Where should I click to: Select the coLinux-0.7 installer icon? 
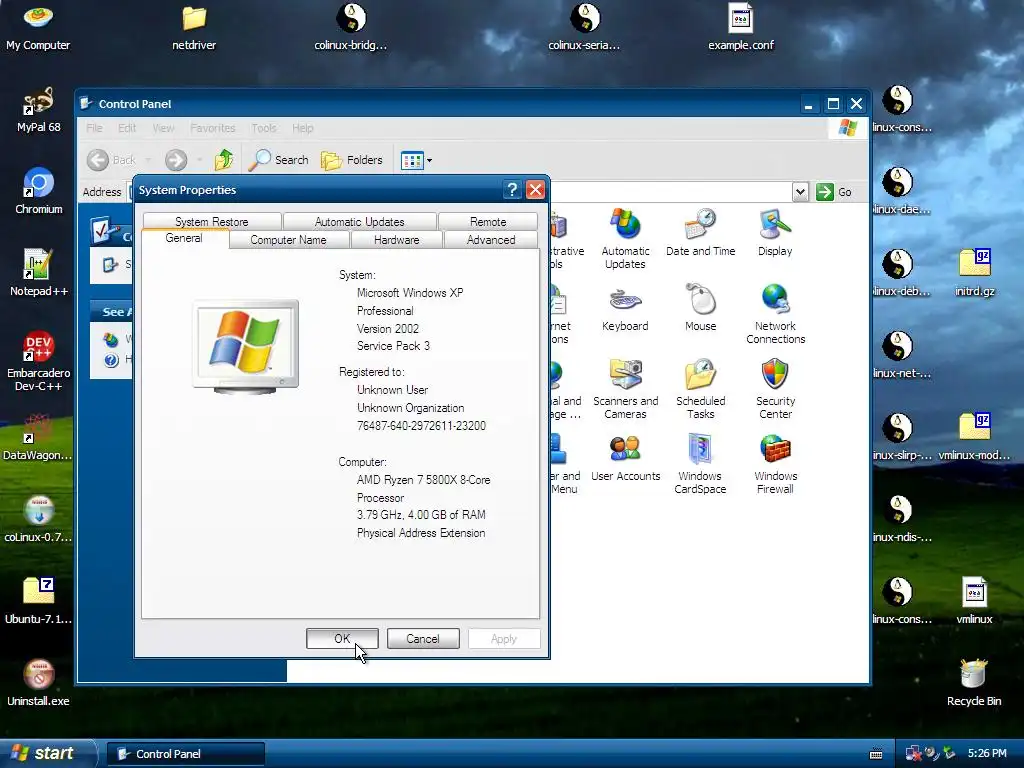[38, 519]
